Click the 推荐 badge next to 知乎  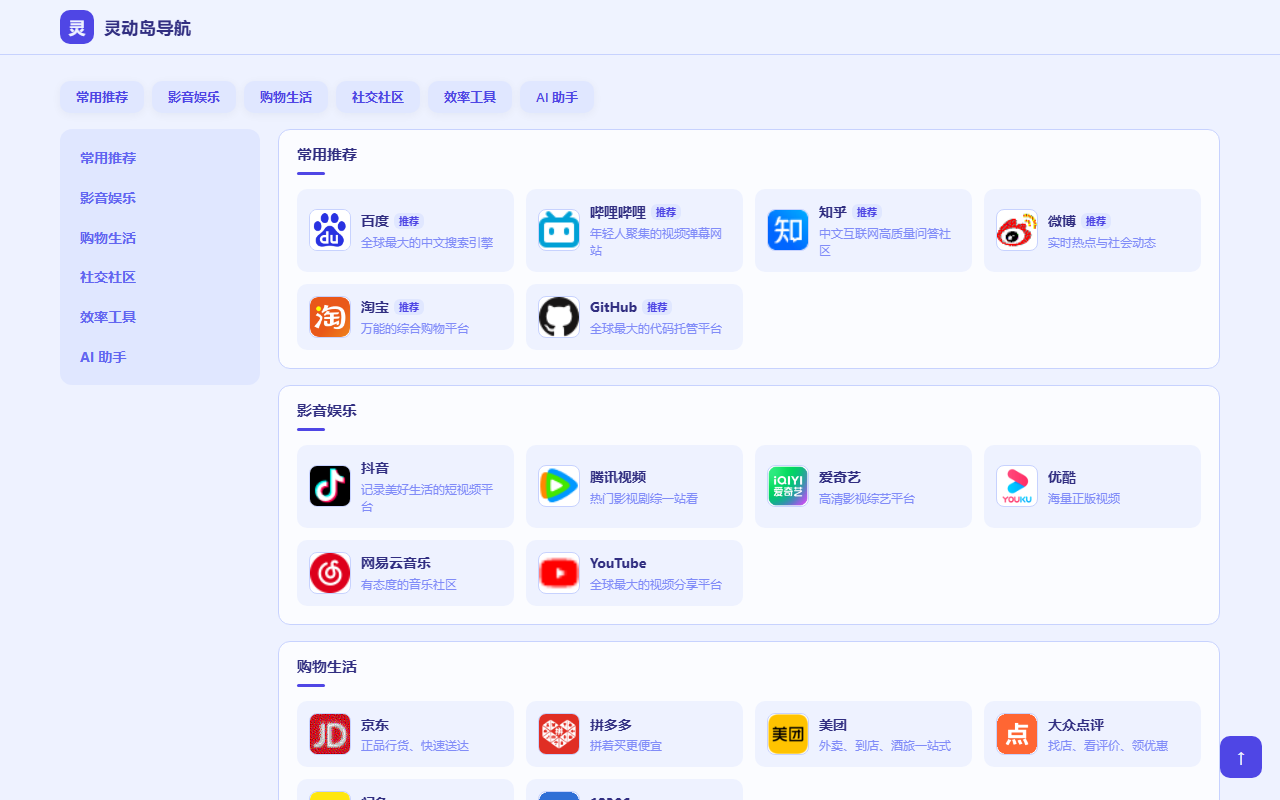point(867,212)
